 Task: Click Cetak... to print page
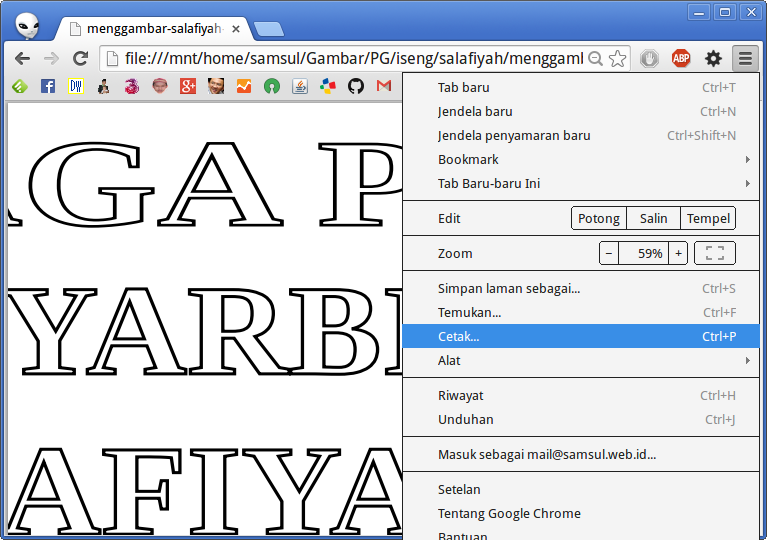point(581,337)
